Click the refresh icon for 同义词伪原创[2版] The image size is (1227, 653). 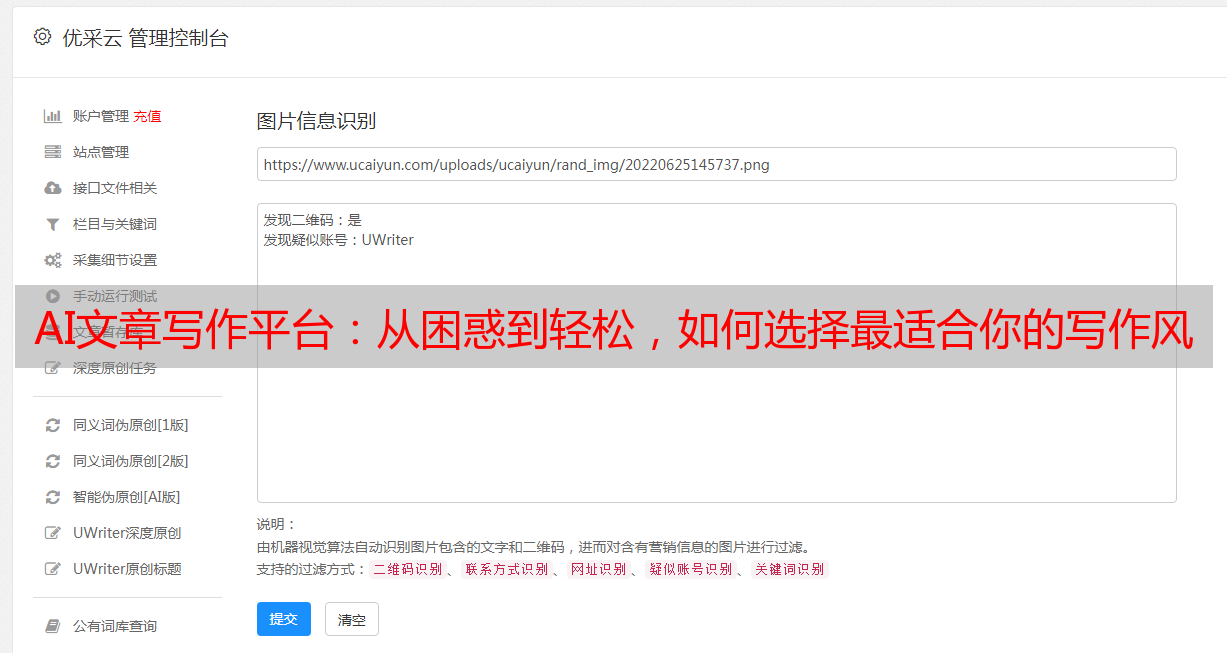pos(53,461)
